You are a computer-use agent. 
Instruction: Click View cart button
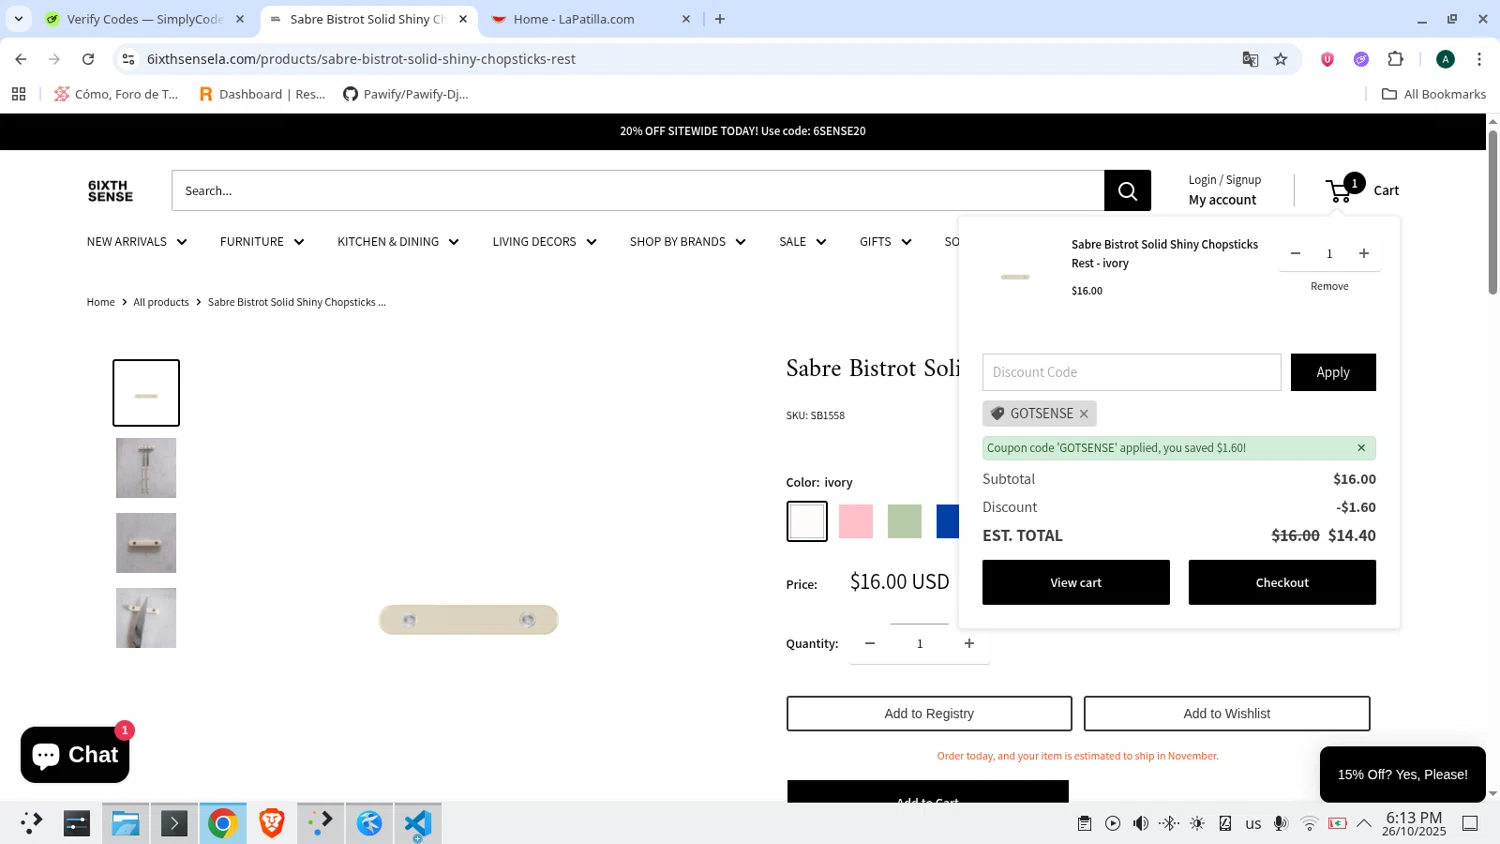click(1076, 583)
